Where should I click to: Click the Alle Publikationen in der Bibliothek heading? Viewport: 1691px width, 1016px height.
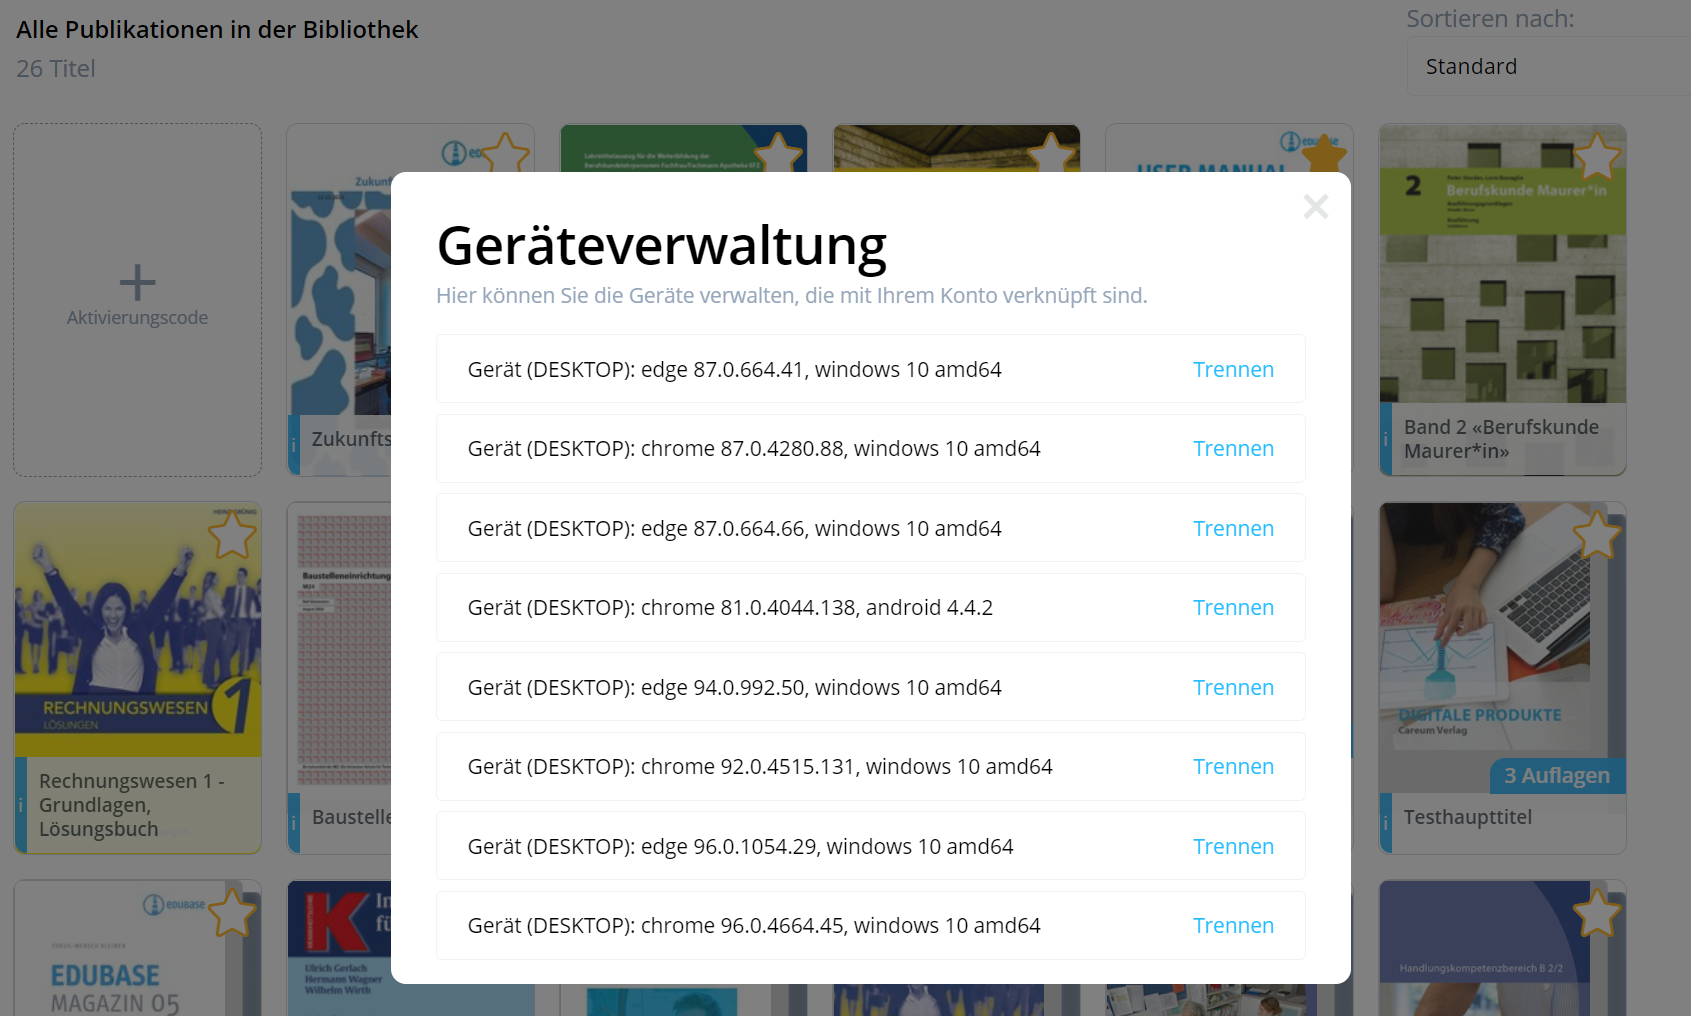pyautogui.click(x=217, y=30)
